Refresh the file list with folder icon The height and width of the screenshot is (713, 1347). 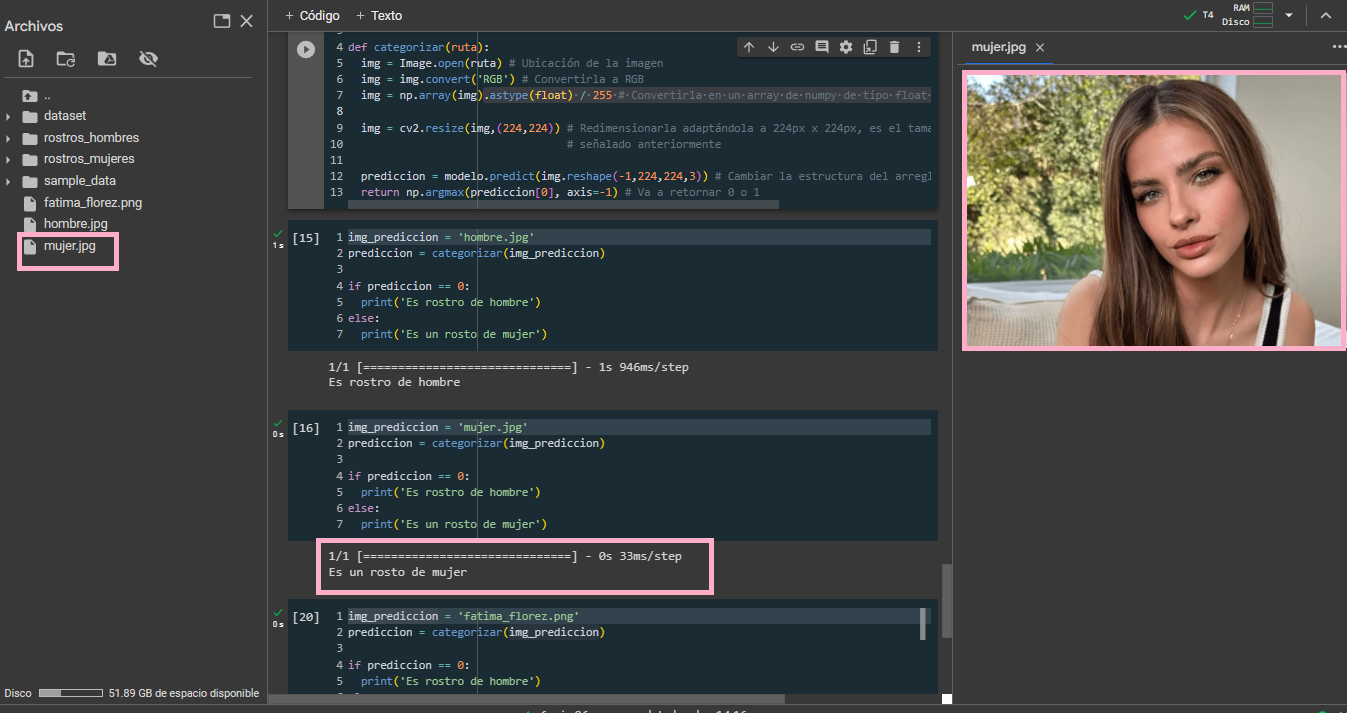coord(66,59)
